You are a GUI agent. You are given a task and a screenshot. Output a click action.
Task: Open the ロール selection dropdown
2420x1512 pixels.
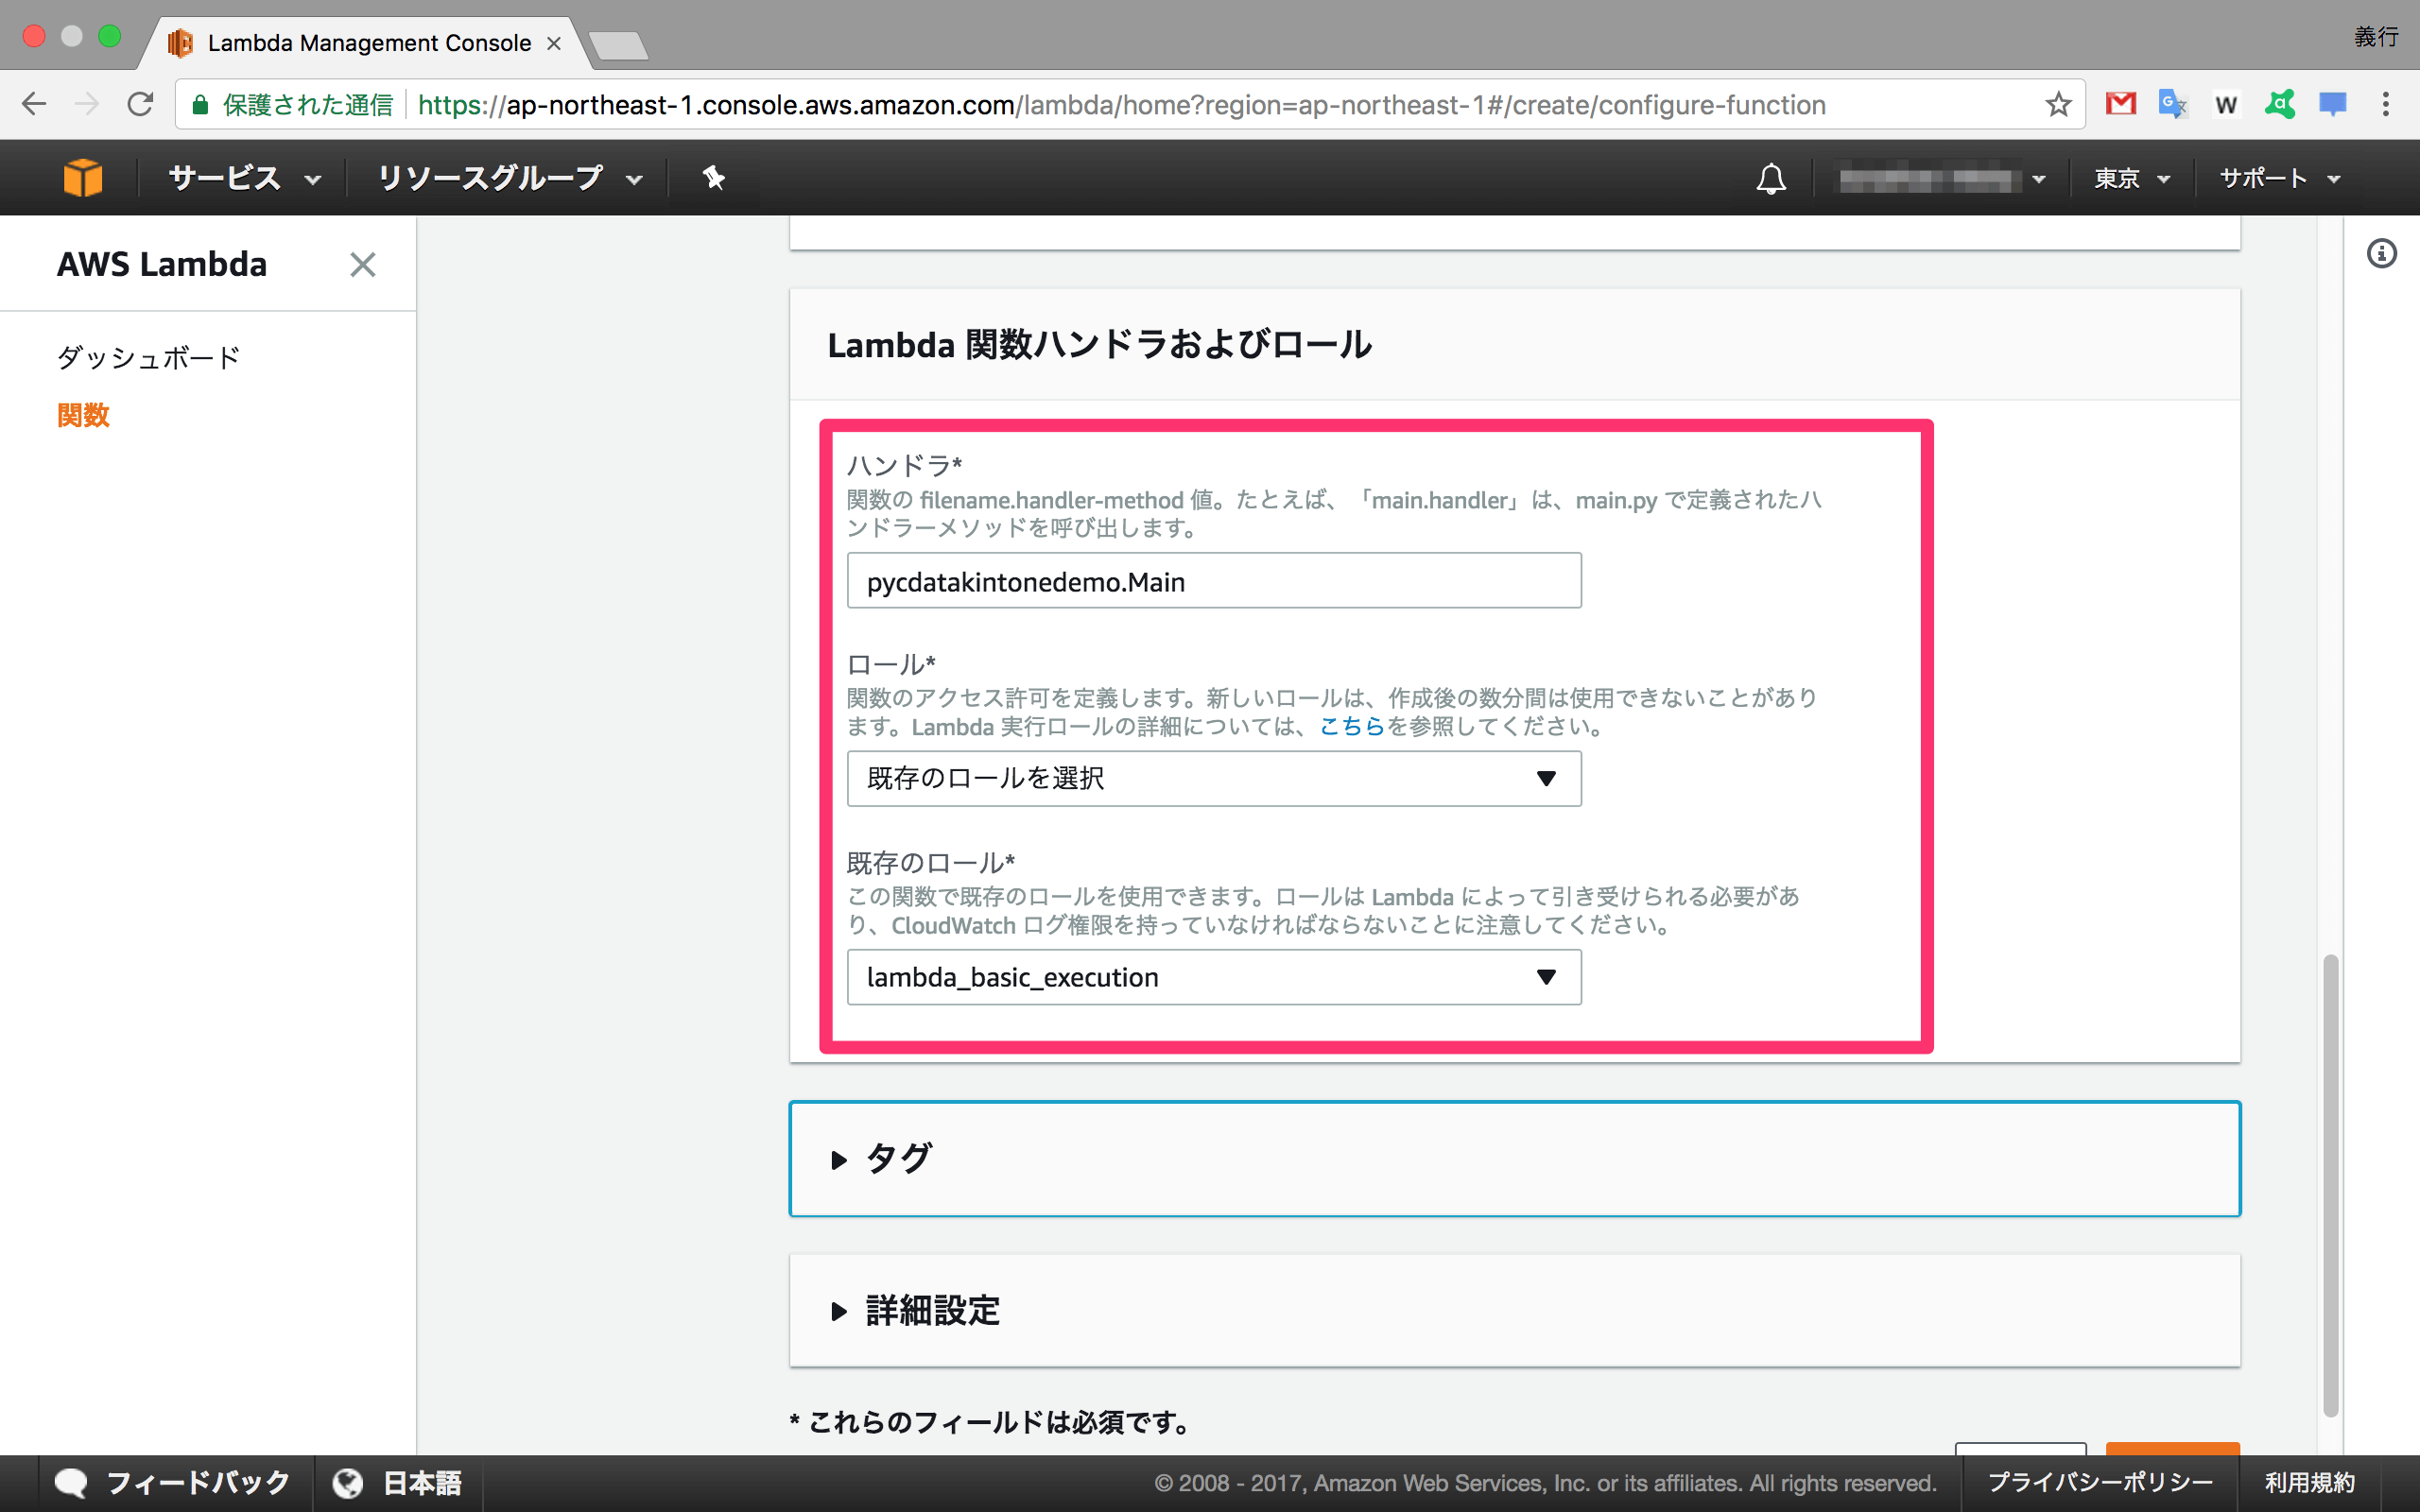click(1213, 778)
